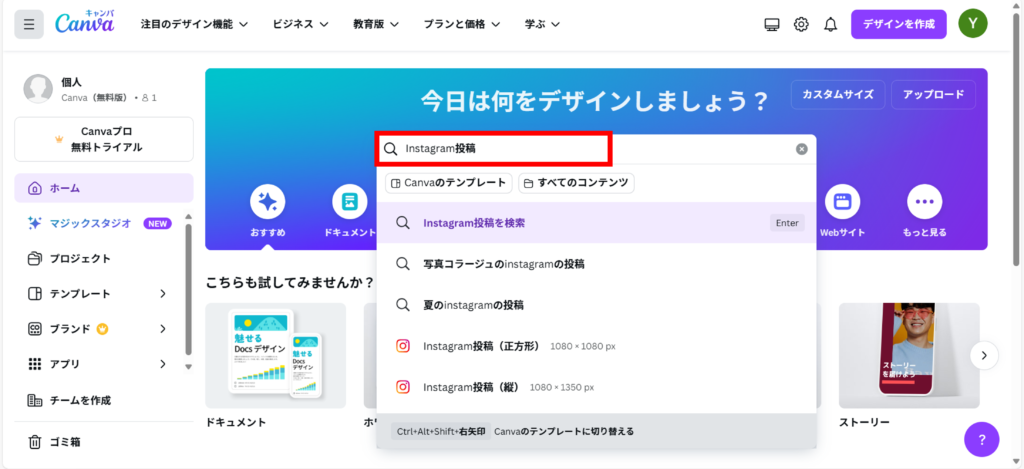Select the Webサイト category icon
Screen dimensions: 1024x469
(x=842, y=202)
